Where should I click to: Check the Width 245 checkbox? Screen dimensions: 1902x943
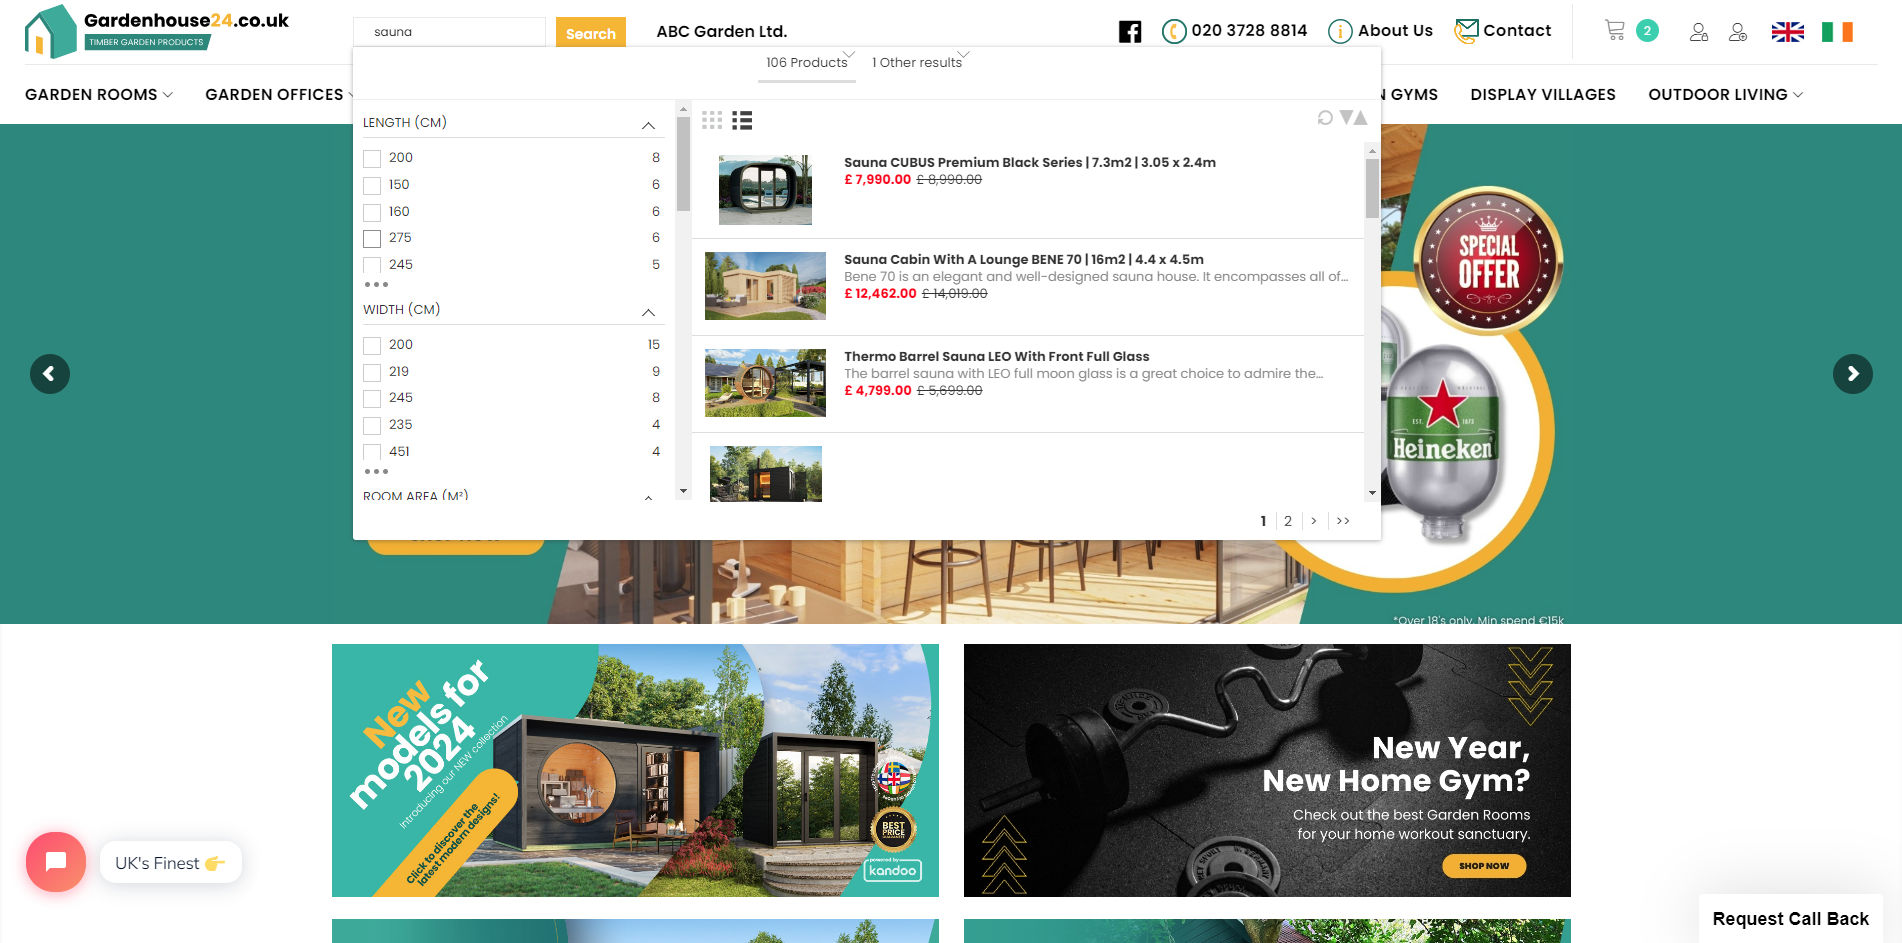[x=372, y=398]
